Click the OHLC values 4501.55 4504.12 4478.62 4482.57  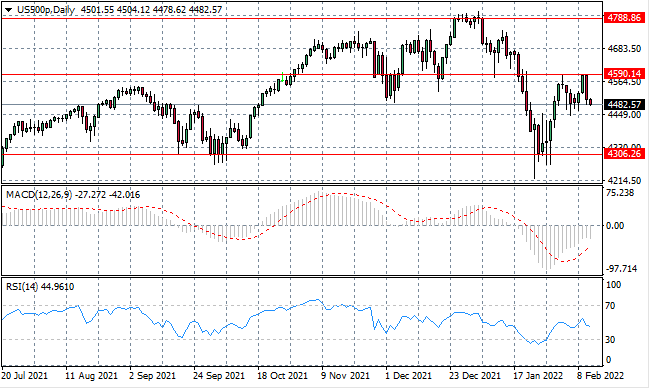coord(151,10)
